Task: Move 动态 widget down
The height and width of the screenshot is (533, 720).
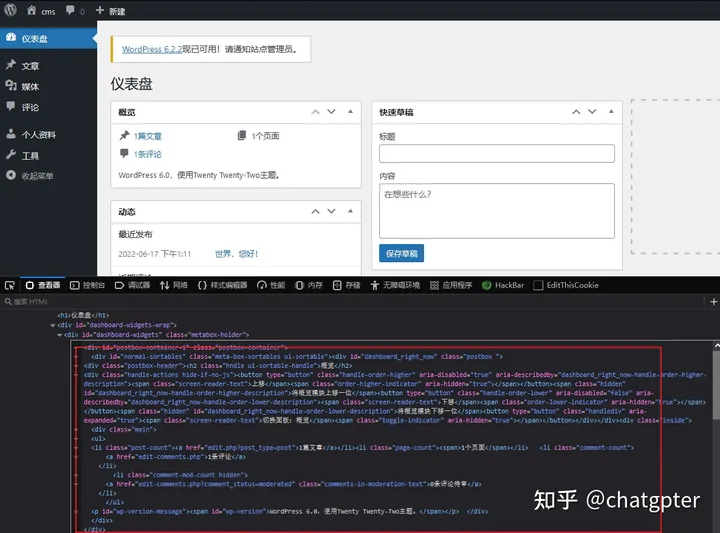Action: (x=331, y=212)
